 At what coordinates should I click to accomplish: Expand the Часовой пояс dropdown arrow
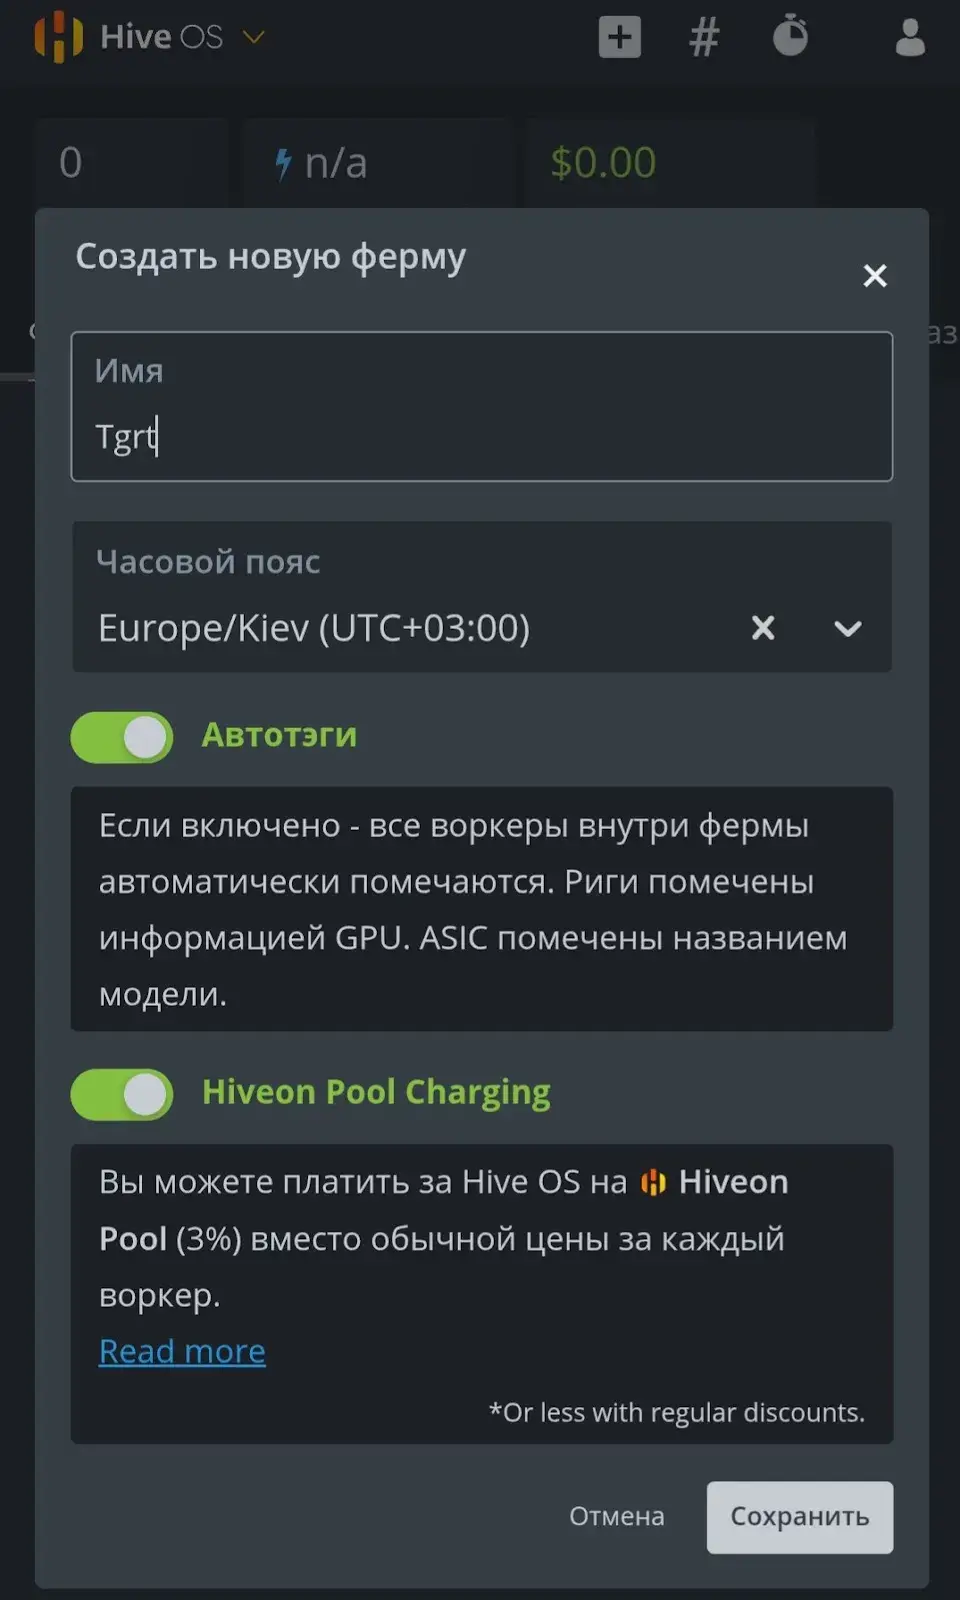(848, 629)
